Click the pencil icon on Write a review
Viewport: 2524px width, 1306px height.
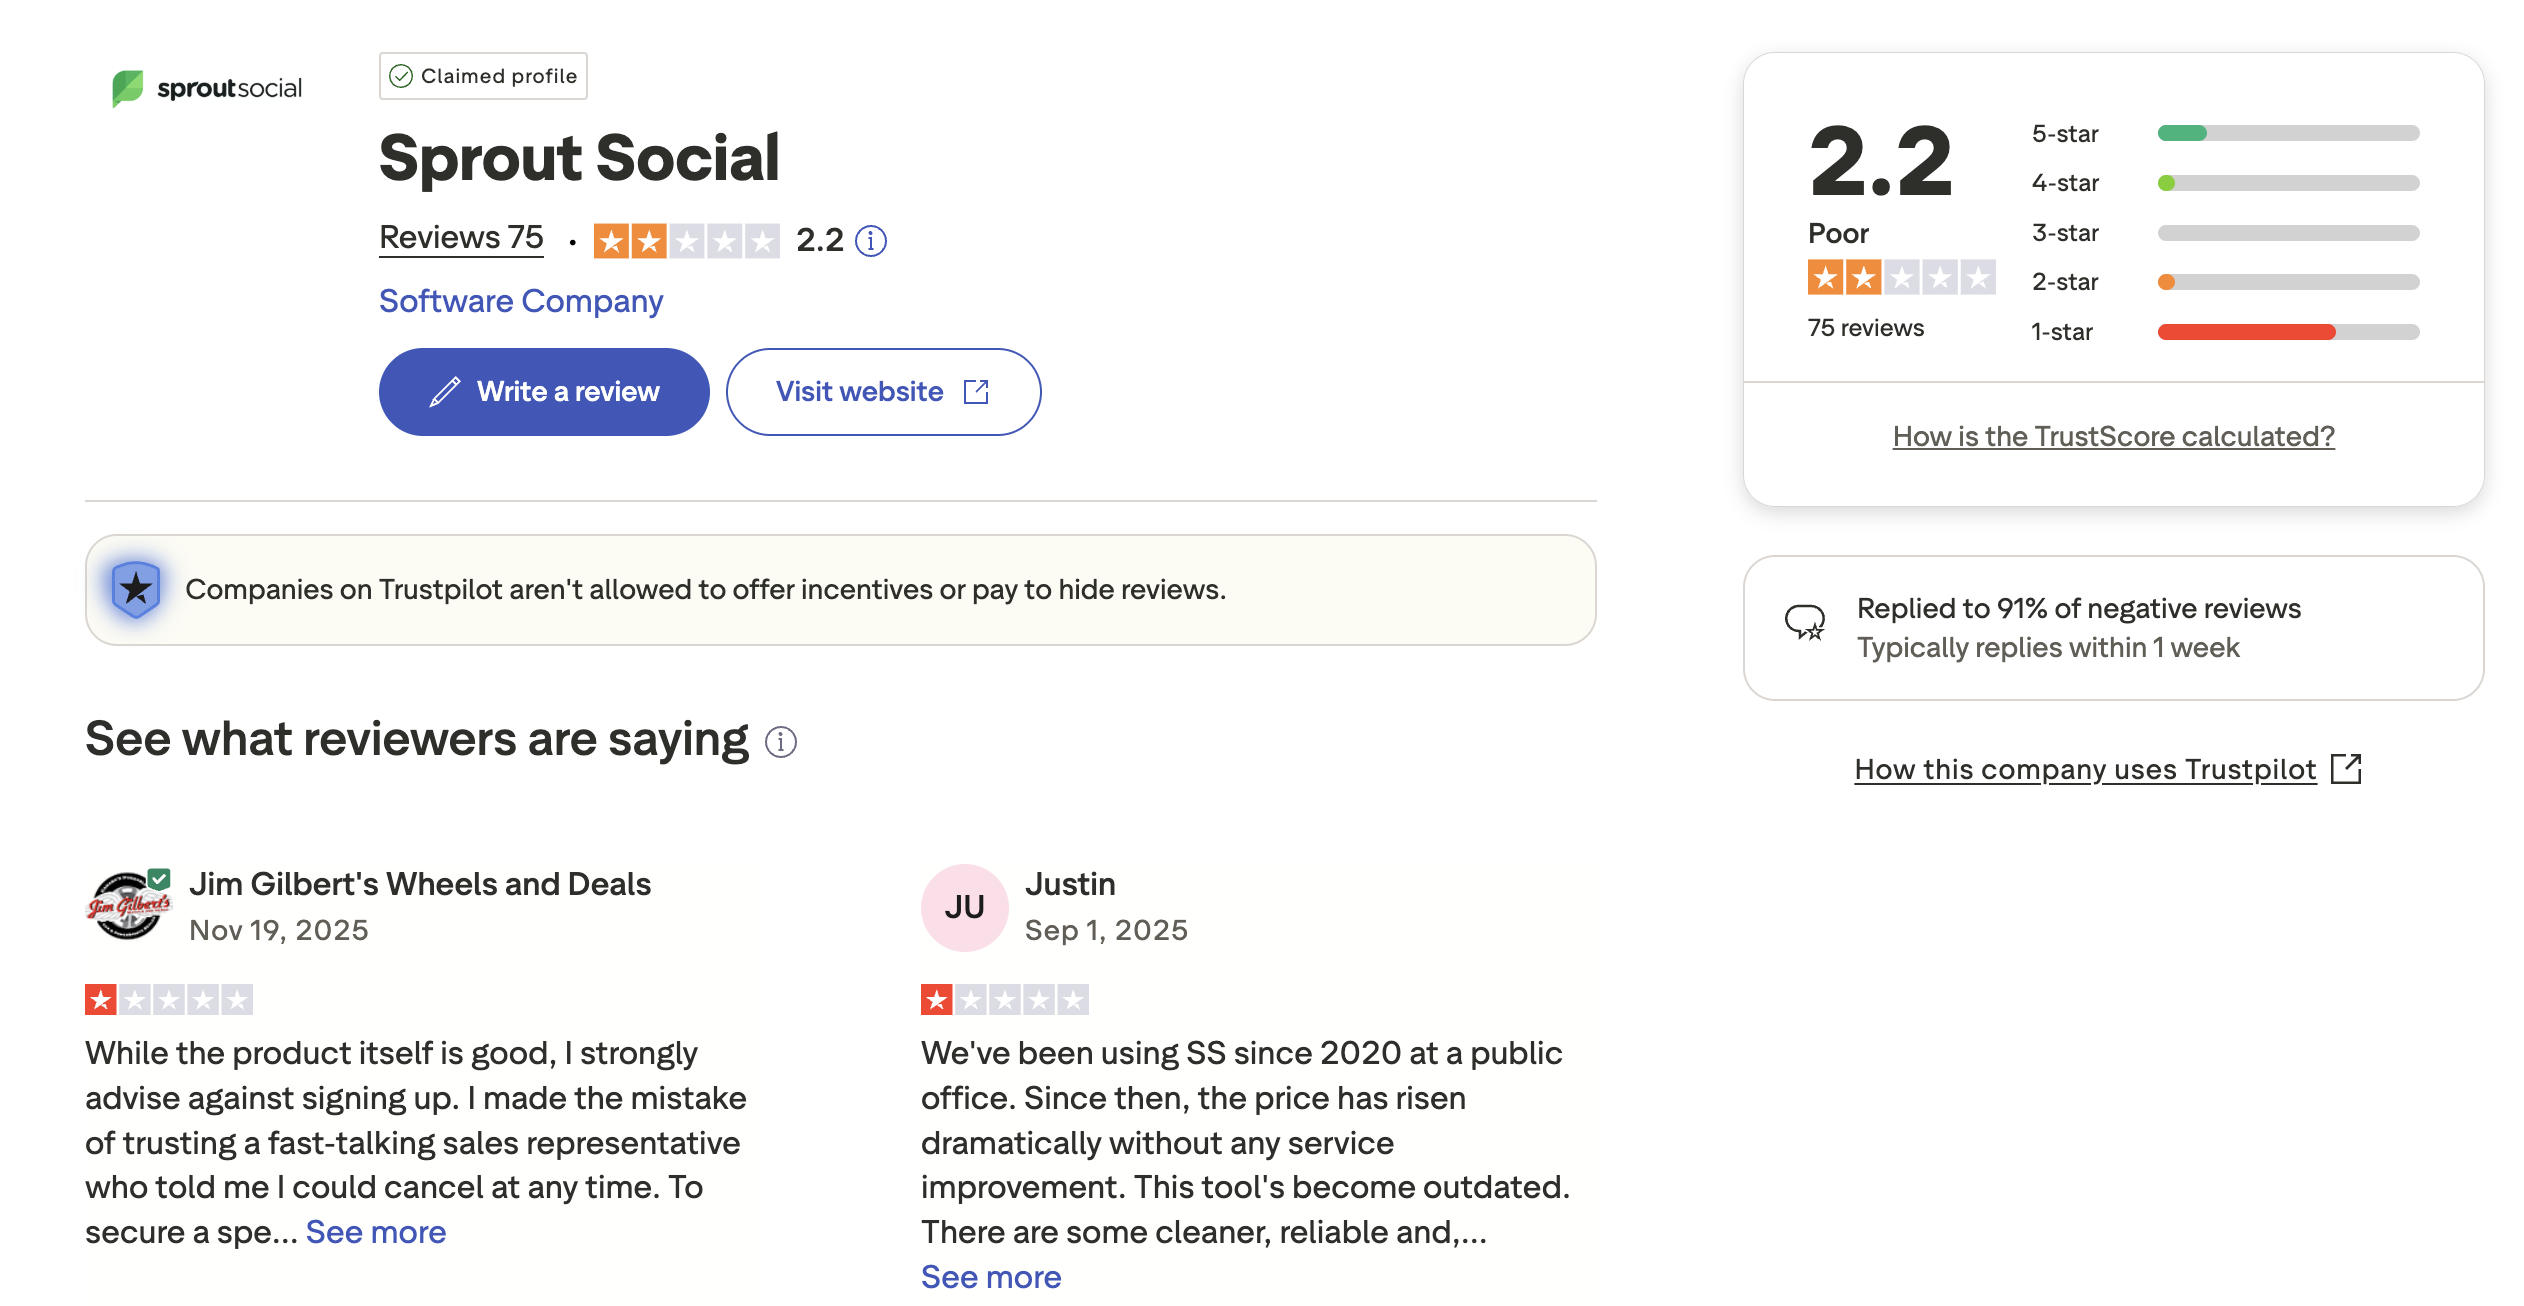(447, 391)
